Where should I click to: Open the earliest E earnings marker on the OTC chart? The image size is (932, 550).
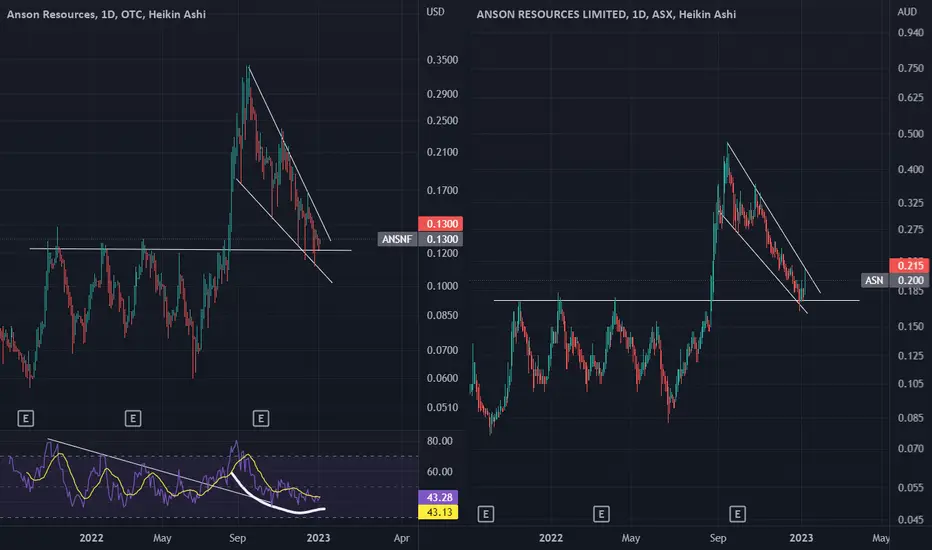[26, 419]
